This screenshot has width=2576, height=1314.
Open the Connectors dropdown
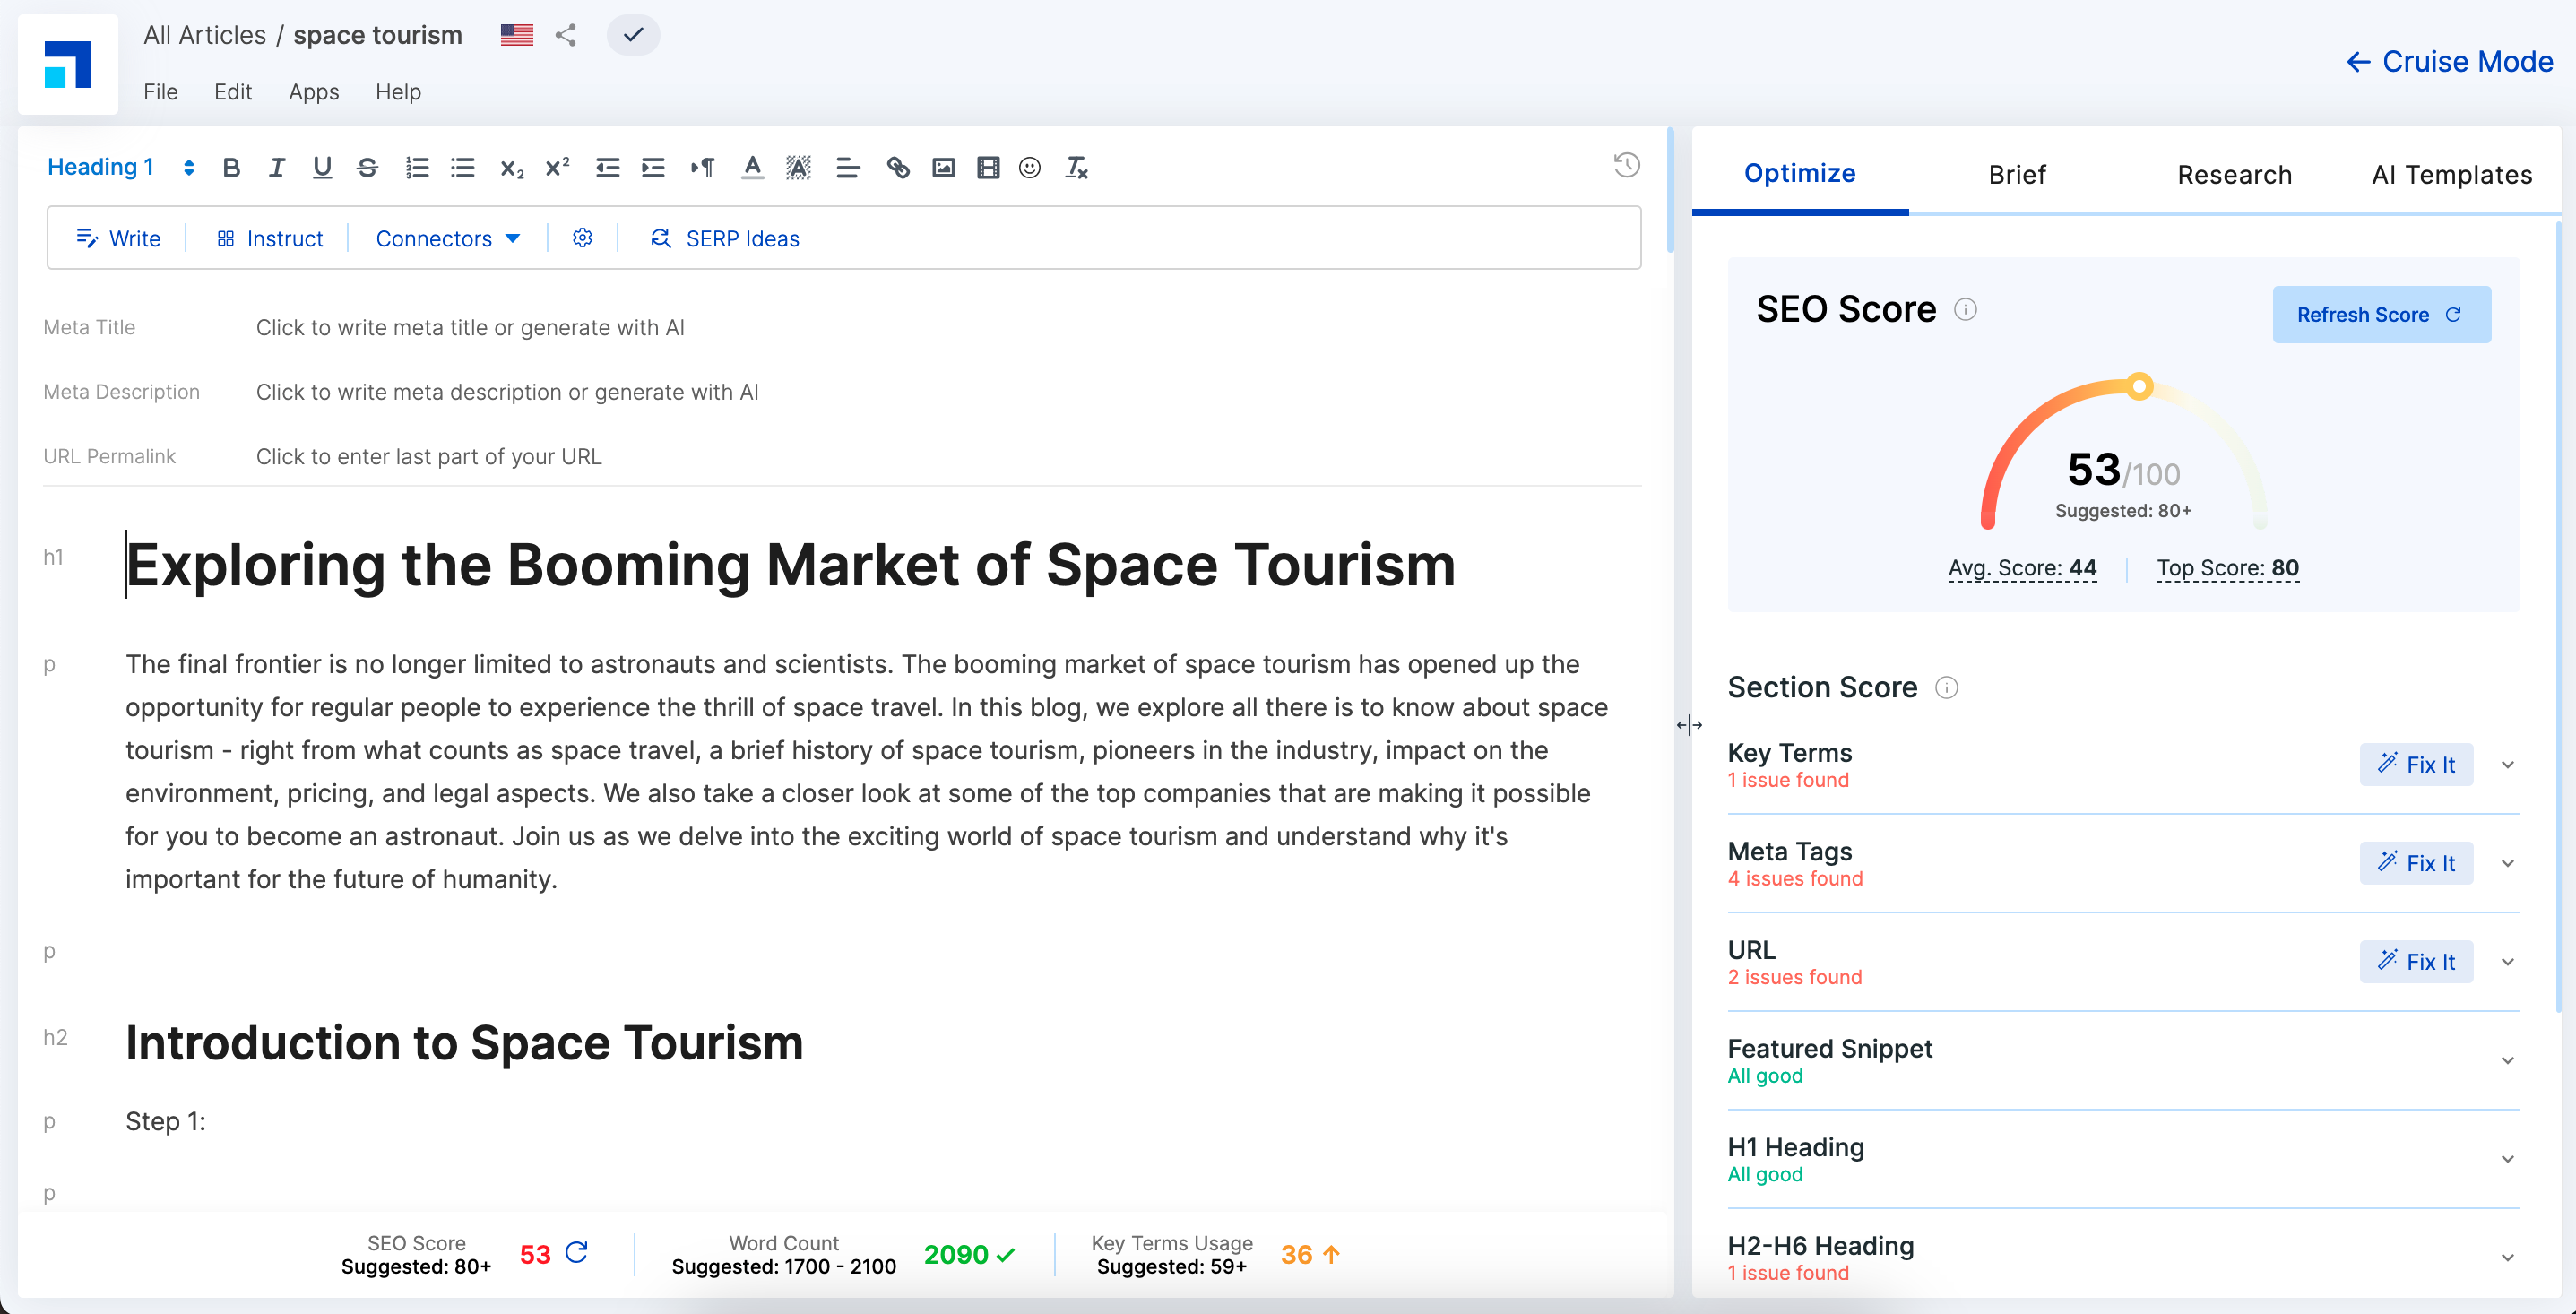[x=448, y=239]
